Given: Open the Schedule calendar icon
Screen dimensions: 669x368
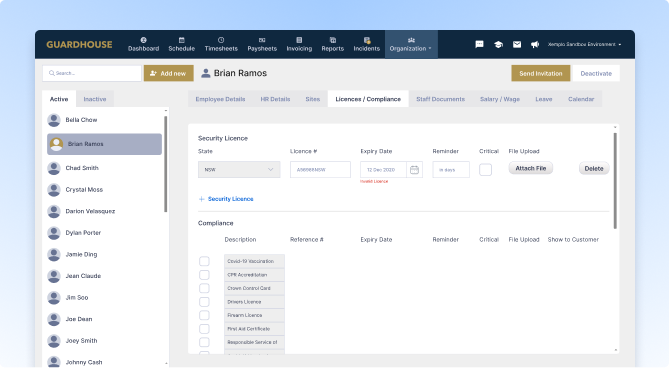Looking at the screenshot, I should (x=181, y=40).
